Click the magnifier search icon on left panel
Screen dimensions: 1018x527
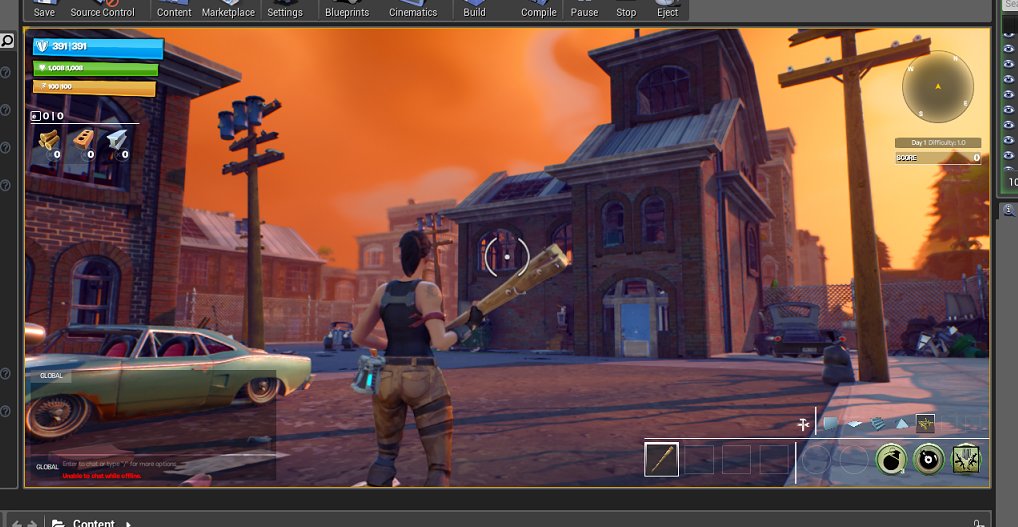click(7, 41)
